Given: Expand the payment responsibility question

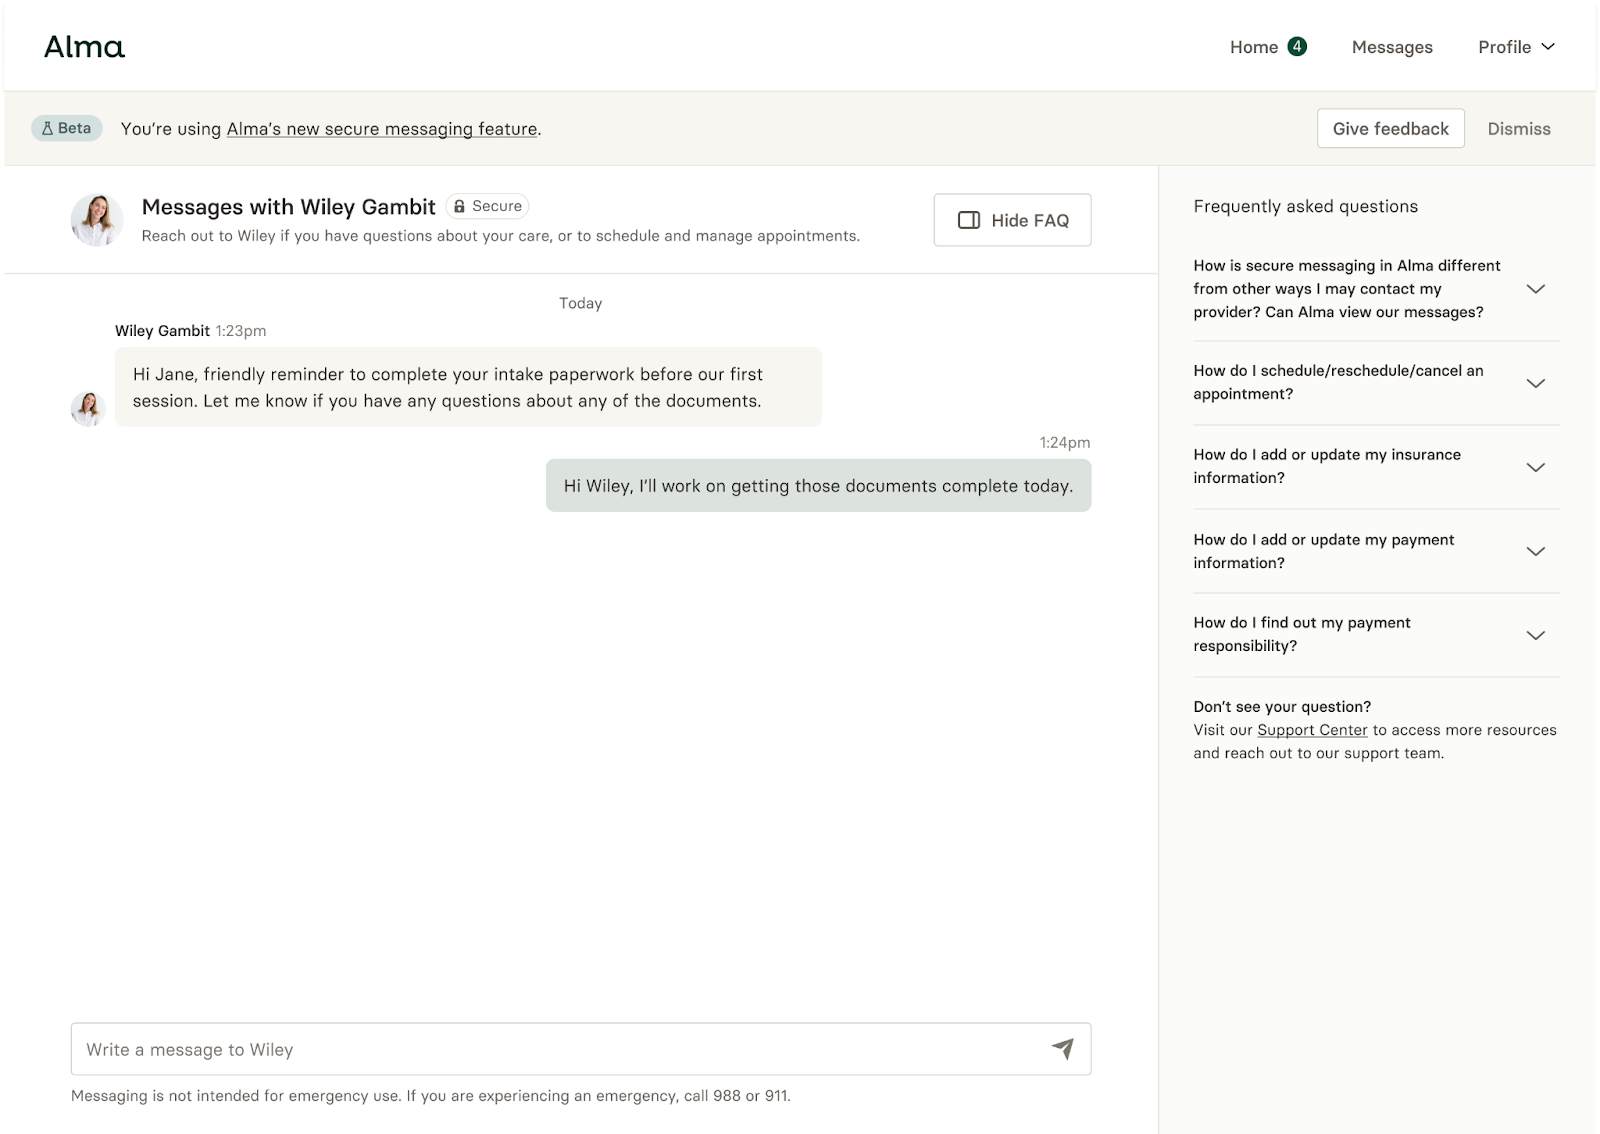Looking at the screenshot, I should pos(1535,635).
